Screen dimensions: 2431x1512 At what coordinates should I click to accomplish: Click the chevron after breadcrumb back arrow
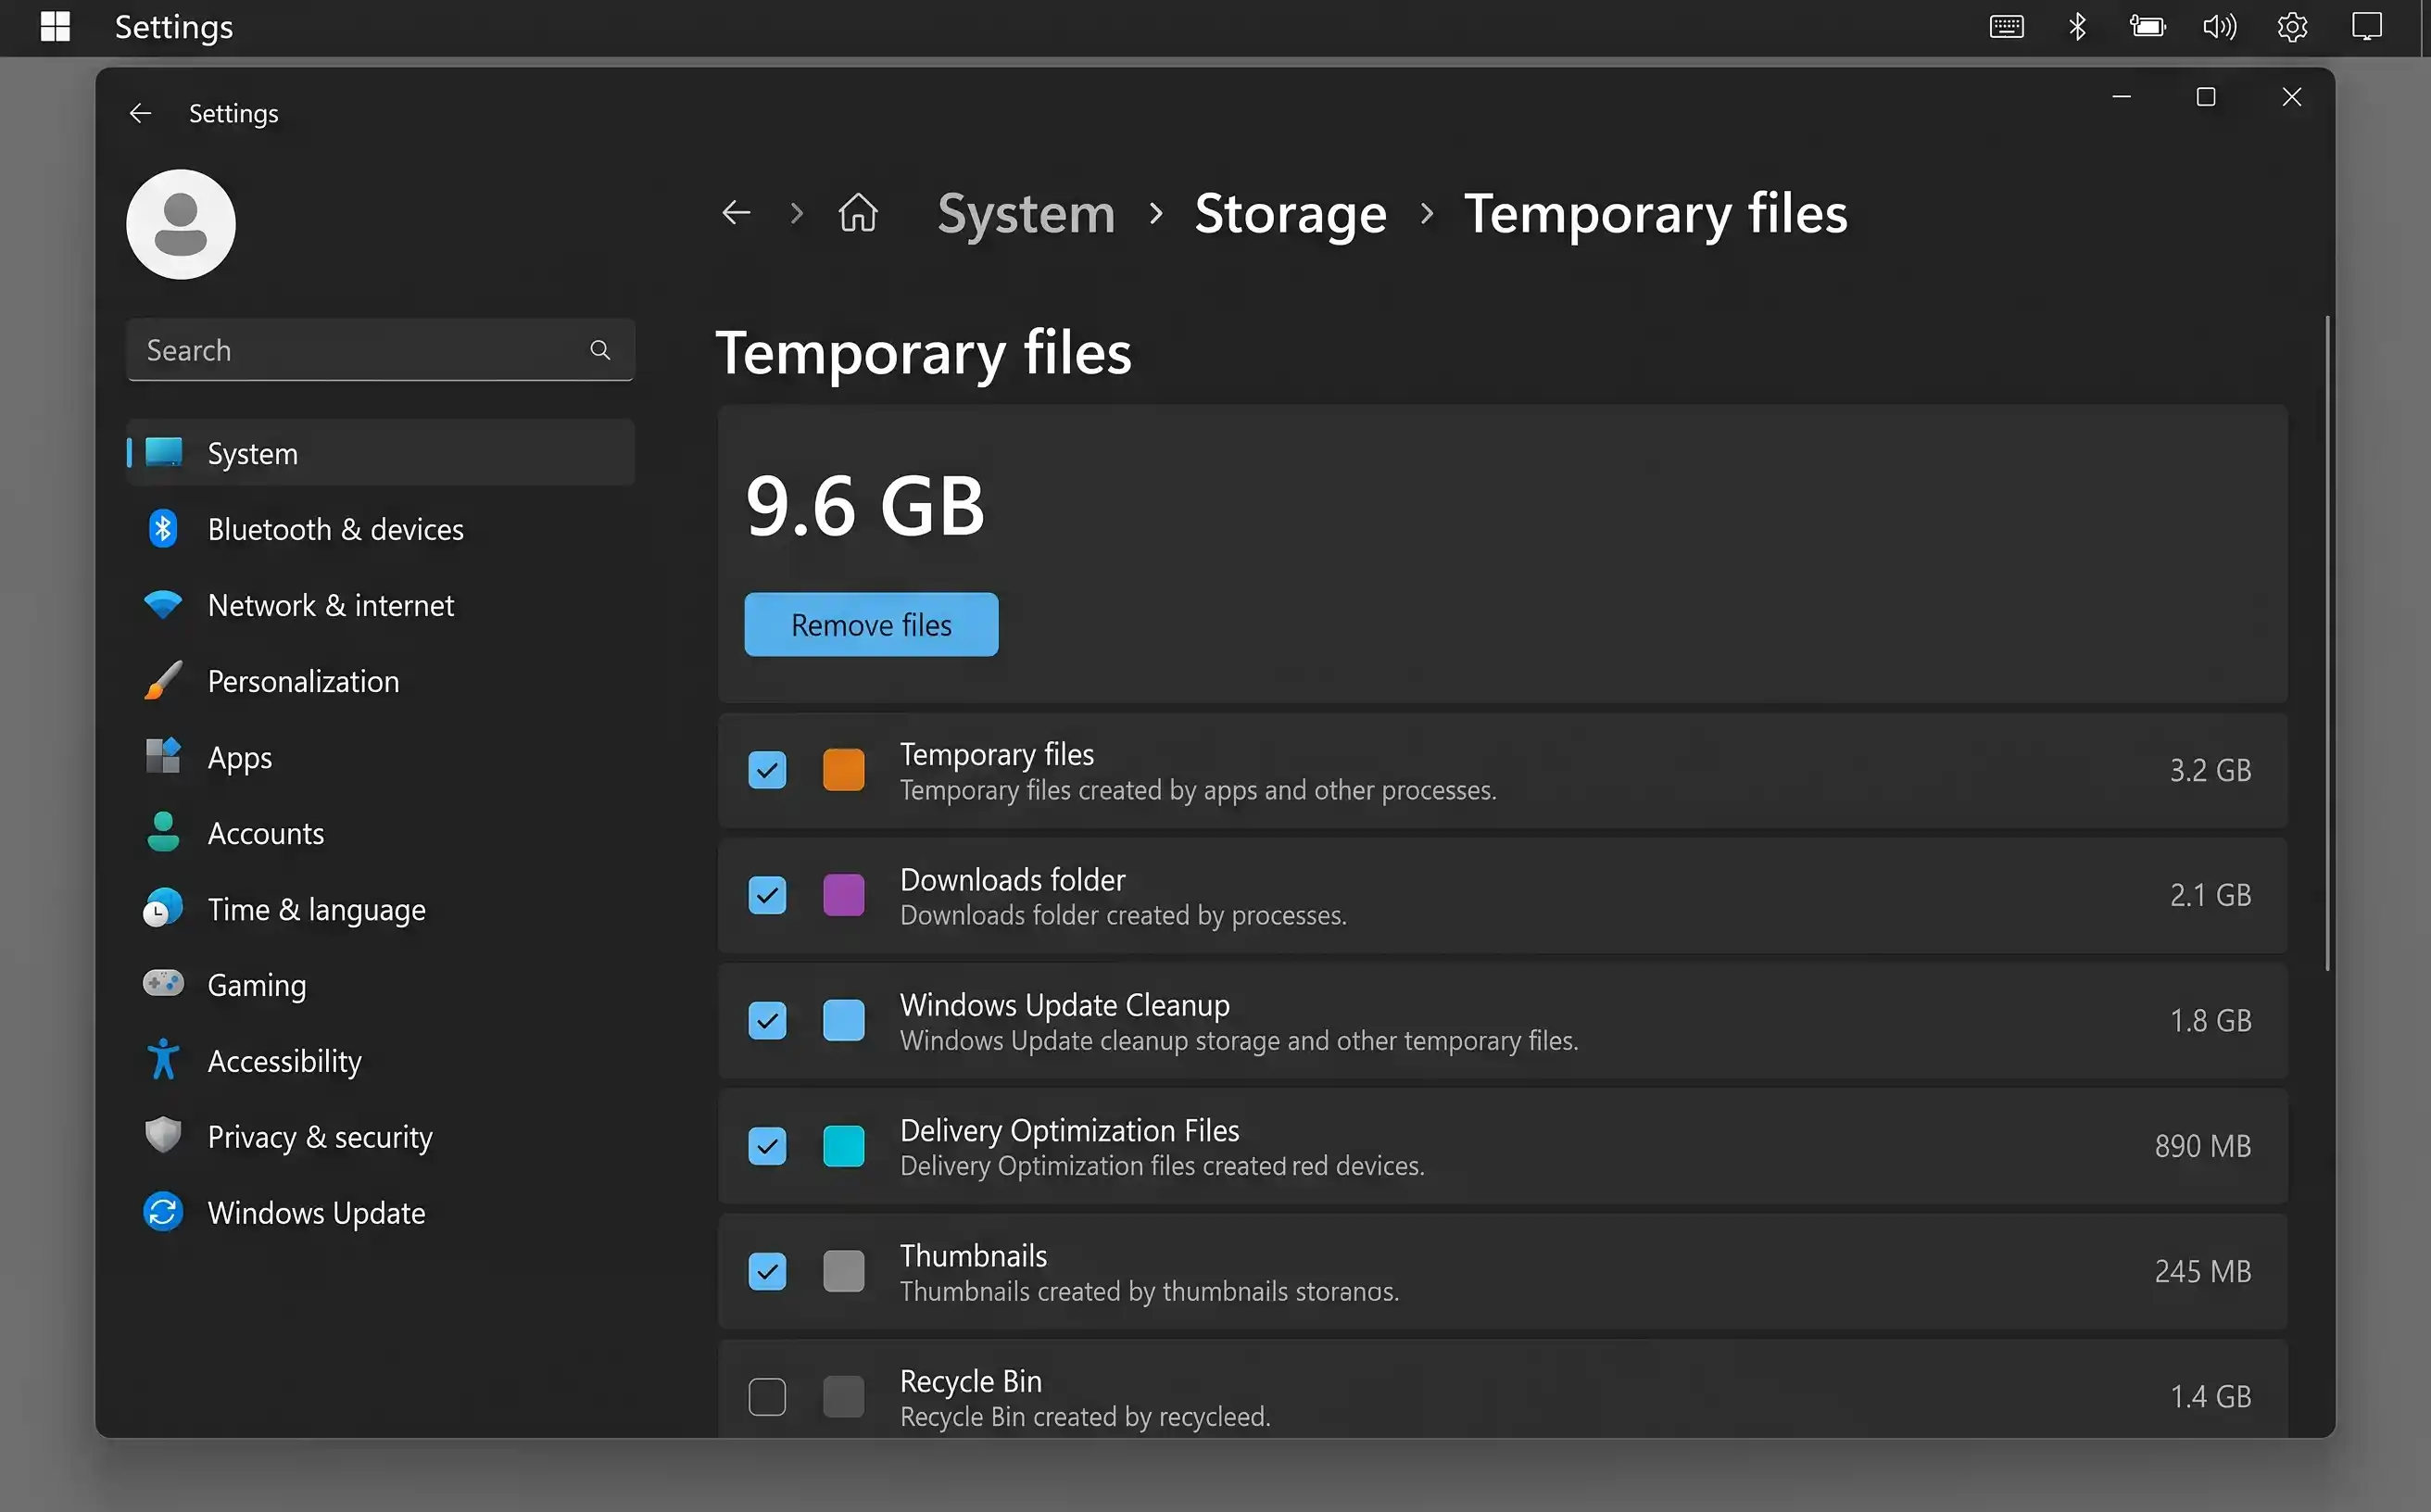coord(797,213)
